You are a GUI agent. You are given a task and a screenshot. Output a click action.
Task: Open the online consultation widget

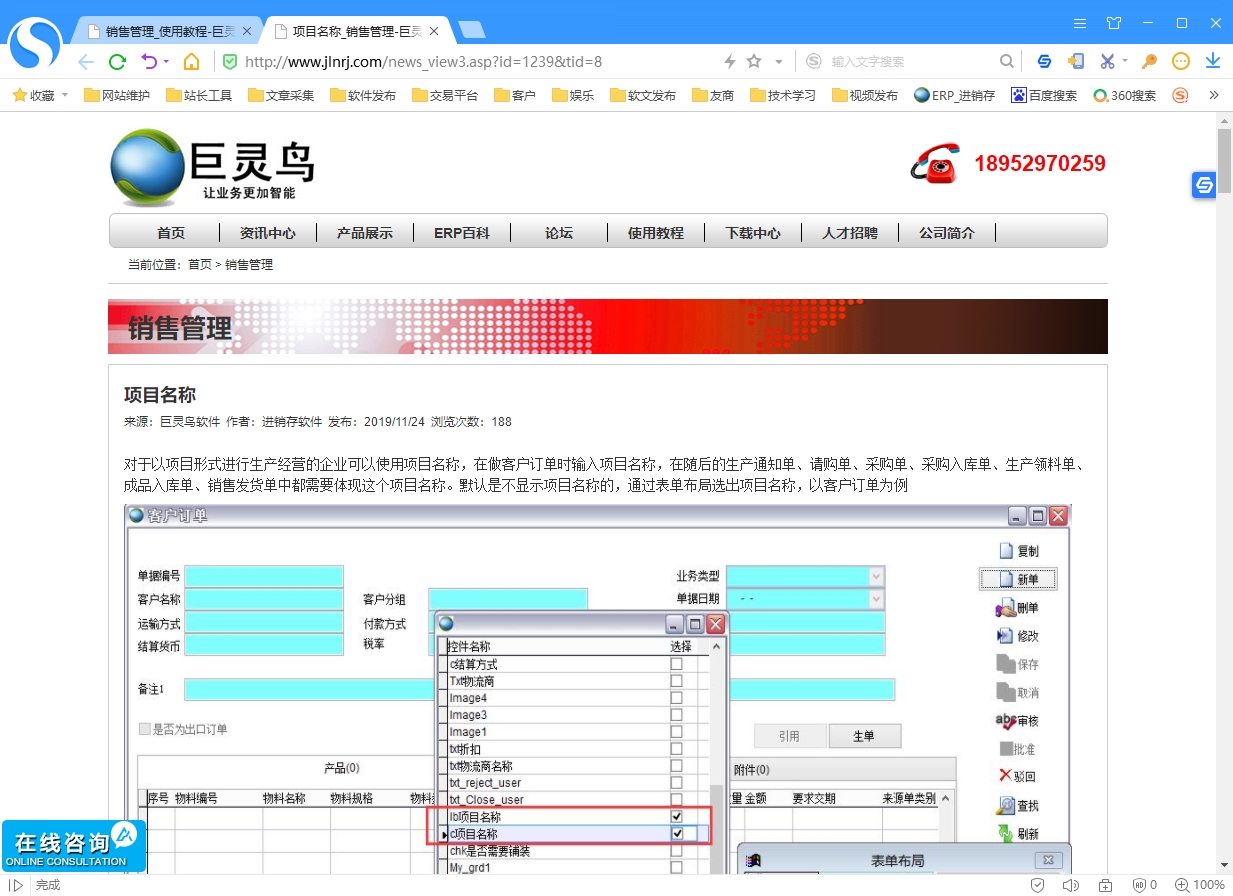coord(73,846)
